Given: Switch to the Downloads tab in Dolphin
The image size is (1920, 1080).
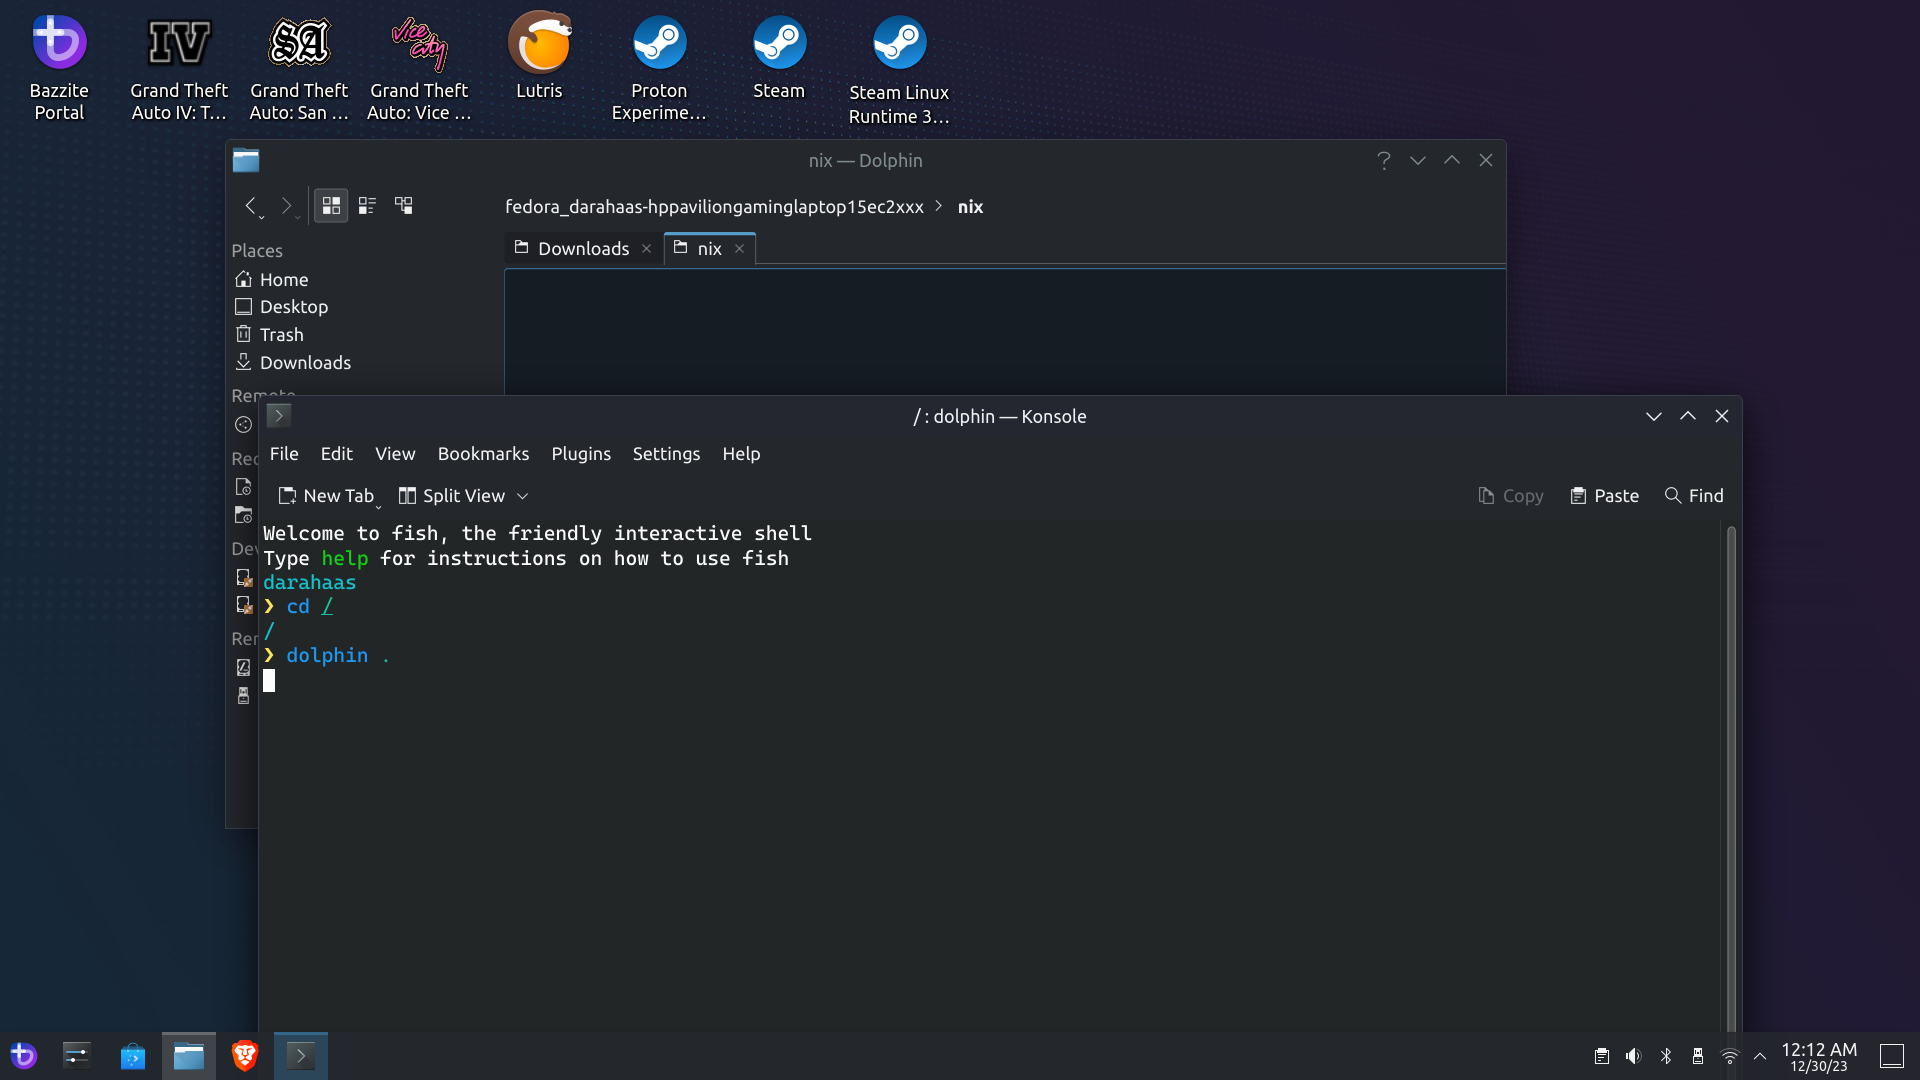Looking at the screenshot, I should (583, 249).
